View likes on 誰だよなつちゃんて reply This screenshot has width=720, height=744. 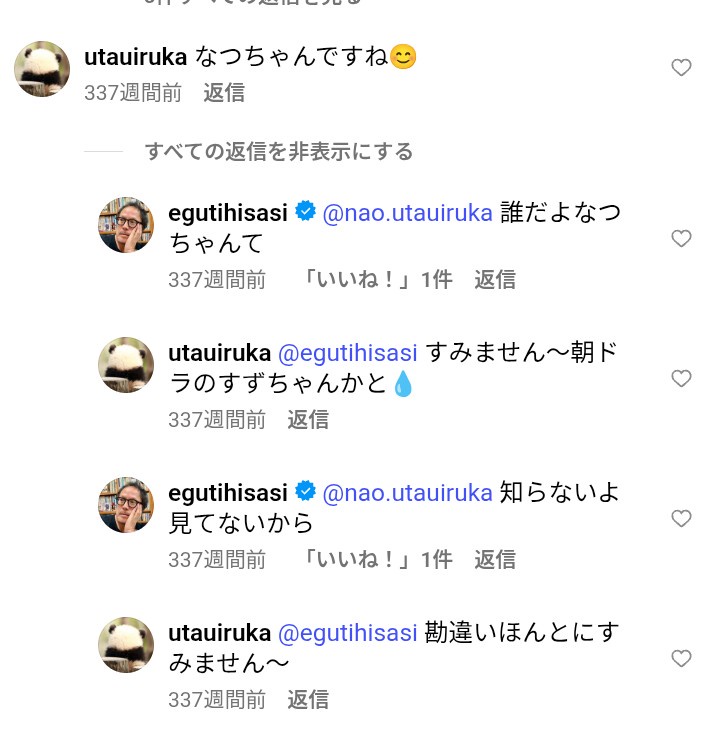377,280
